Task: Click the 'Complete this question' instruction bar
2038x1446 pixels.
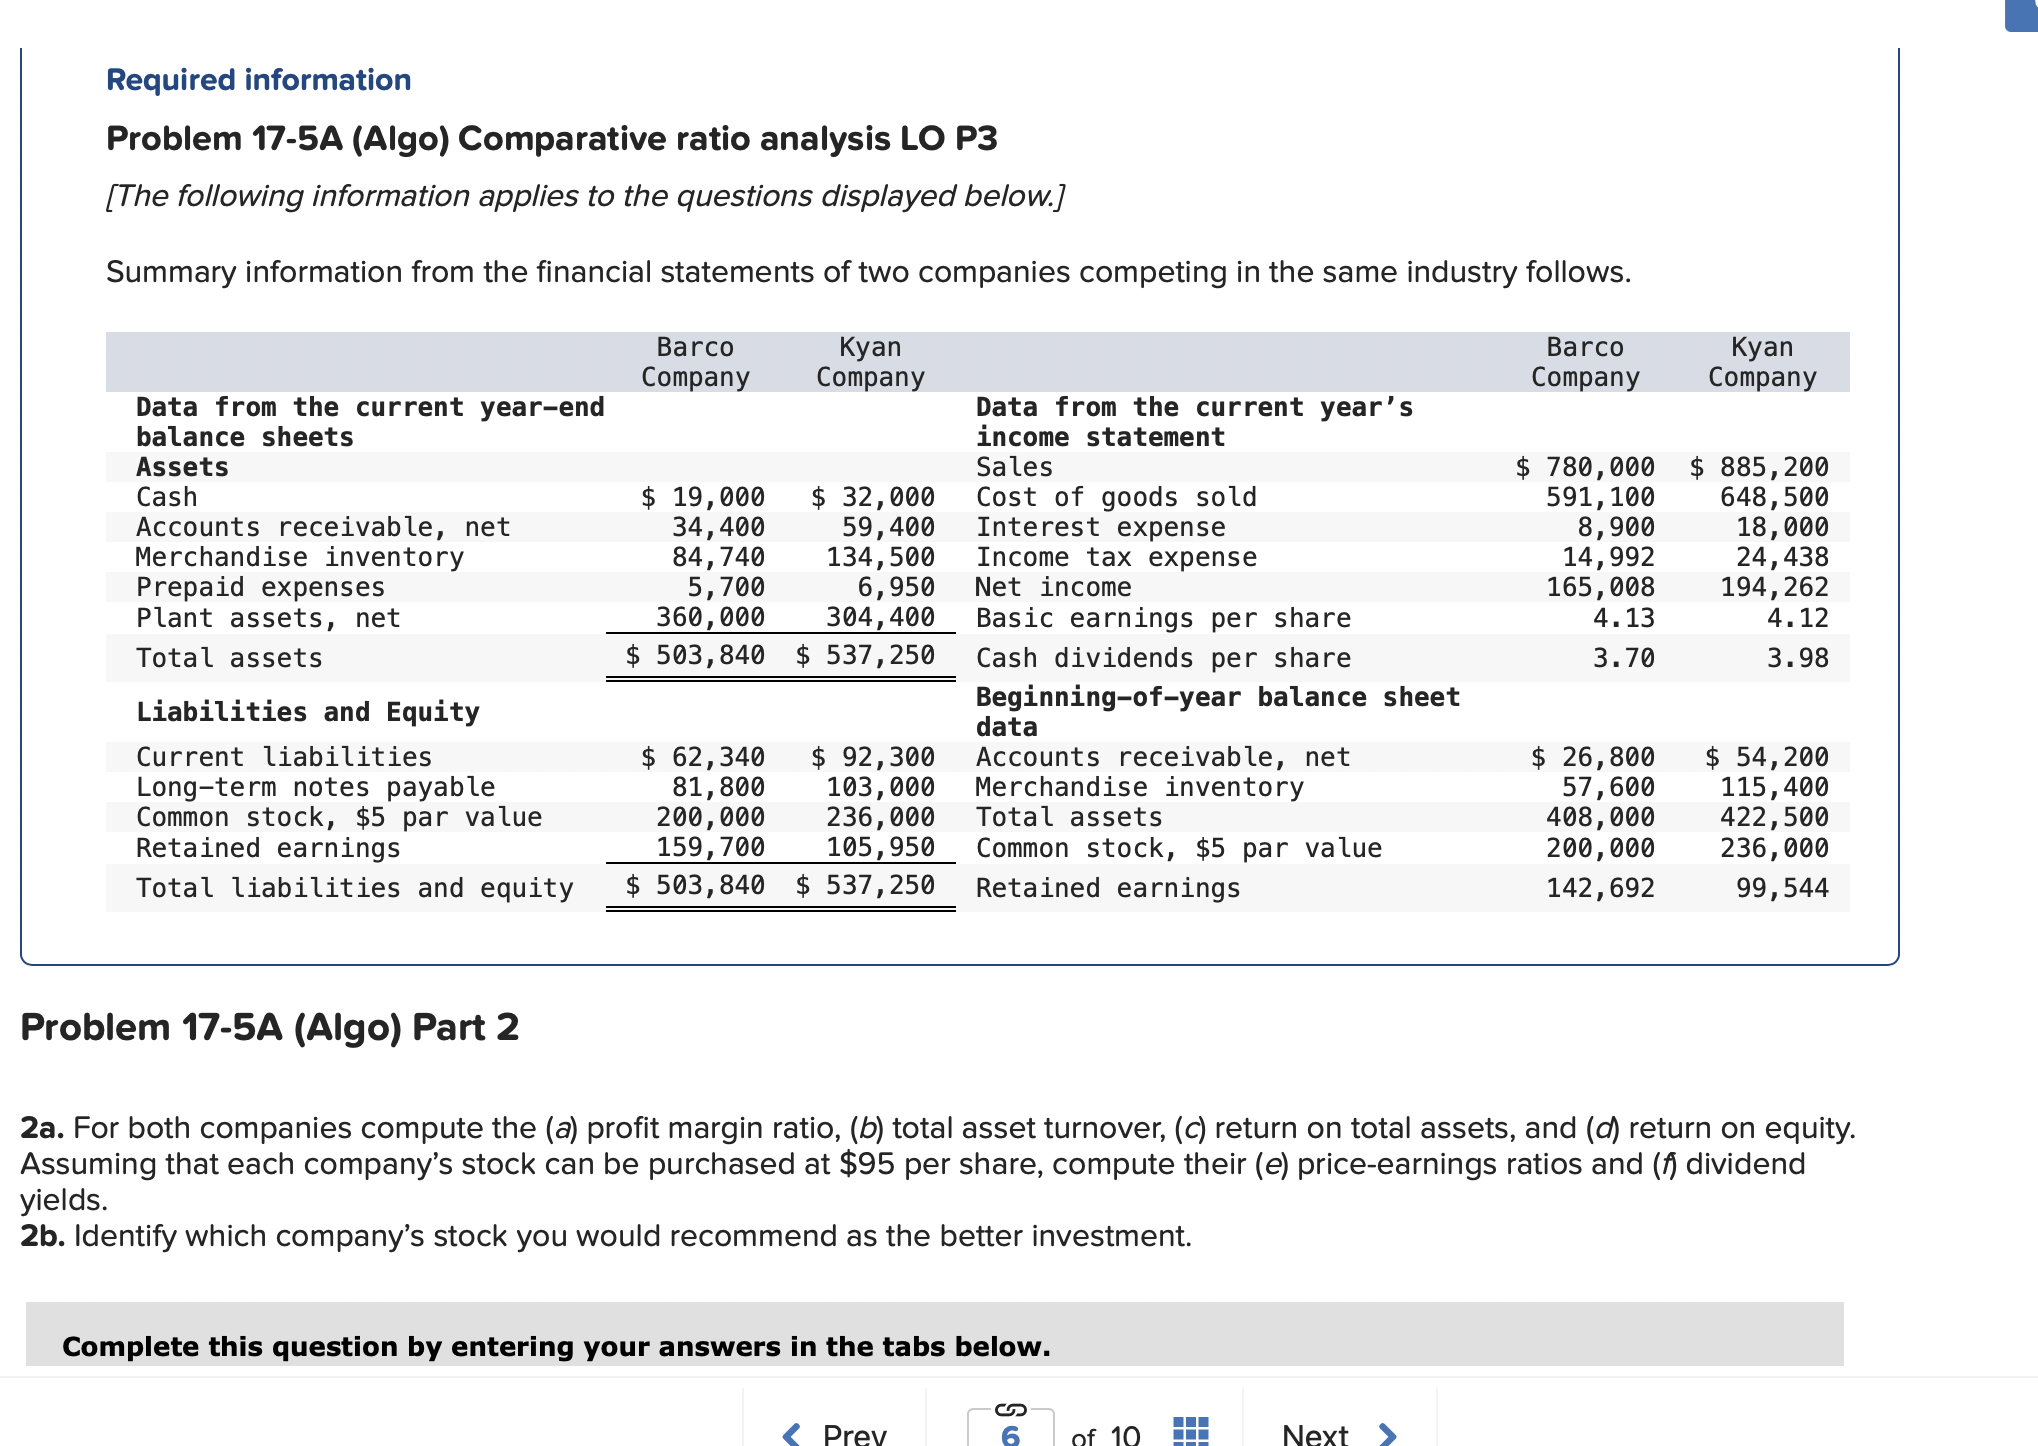Action: click(x=555, y=1346)
